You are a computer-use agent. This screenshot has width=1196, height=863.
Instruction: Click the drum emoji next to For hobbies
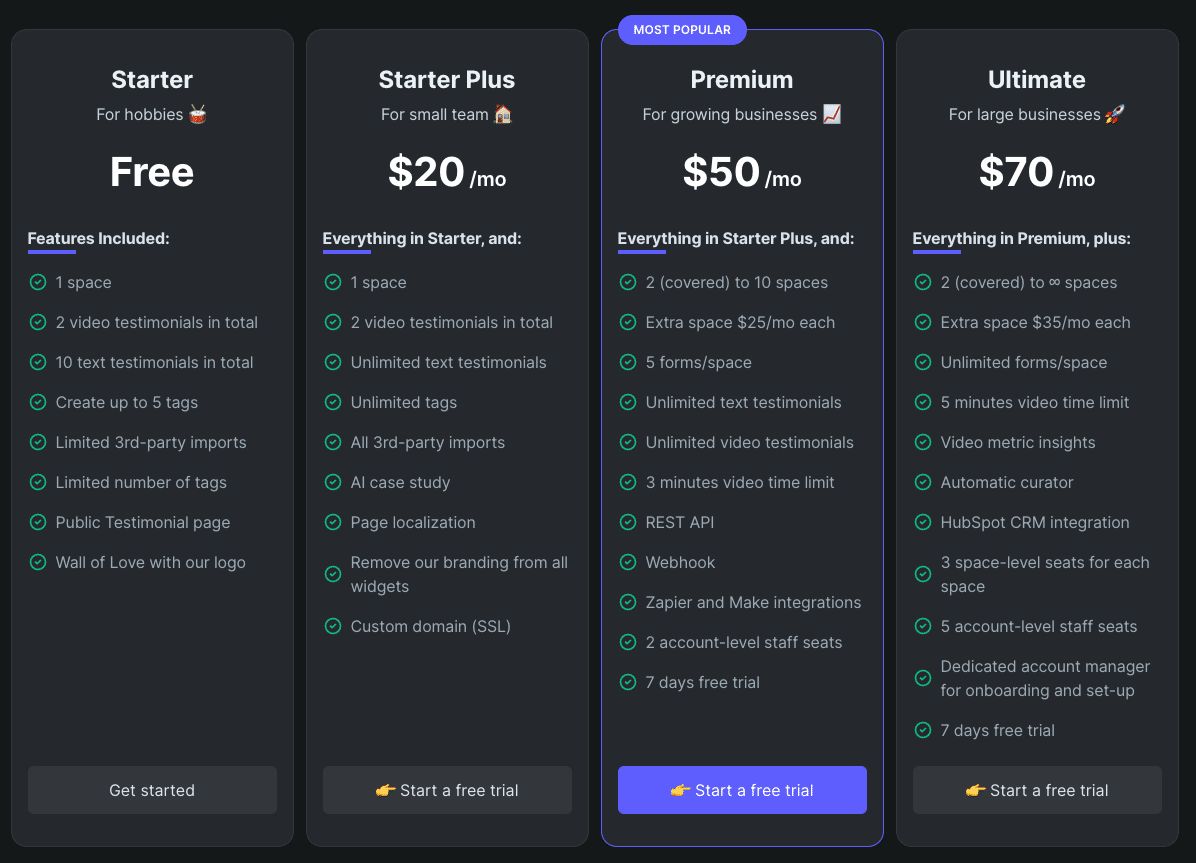[x=198, y=114]
